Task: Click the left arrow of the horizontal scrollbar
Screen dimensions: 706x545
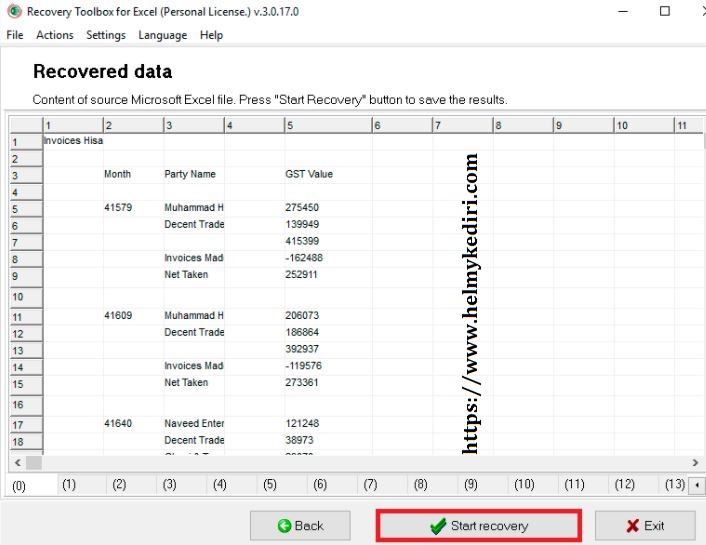Action: tap(18, 463)
